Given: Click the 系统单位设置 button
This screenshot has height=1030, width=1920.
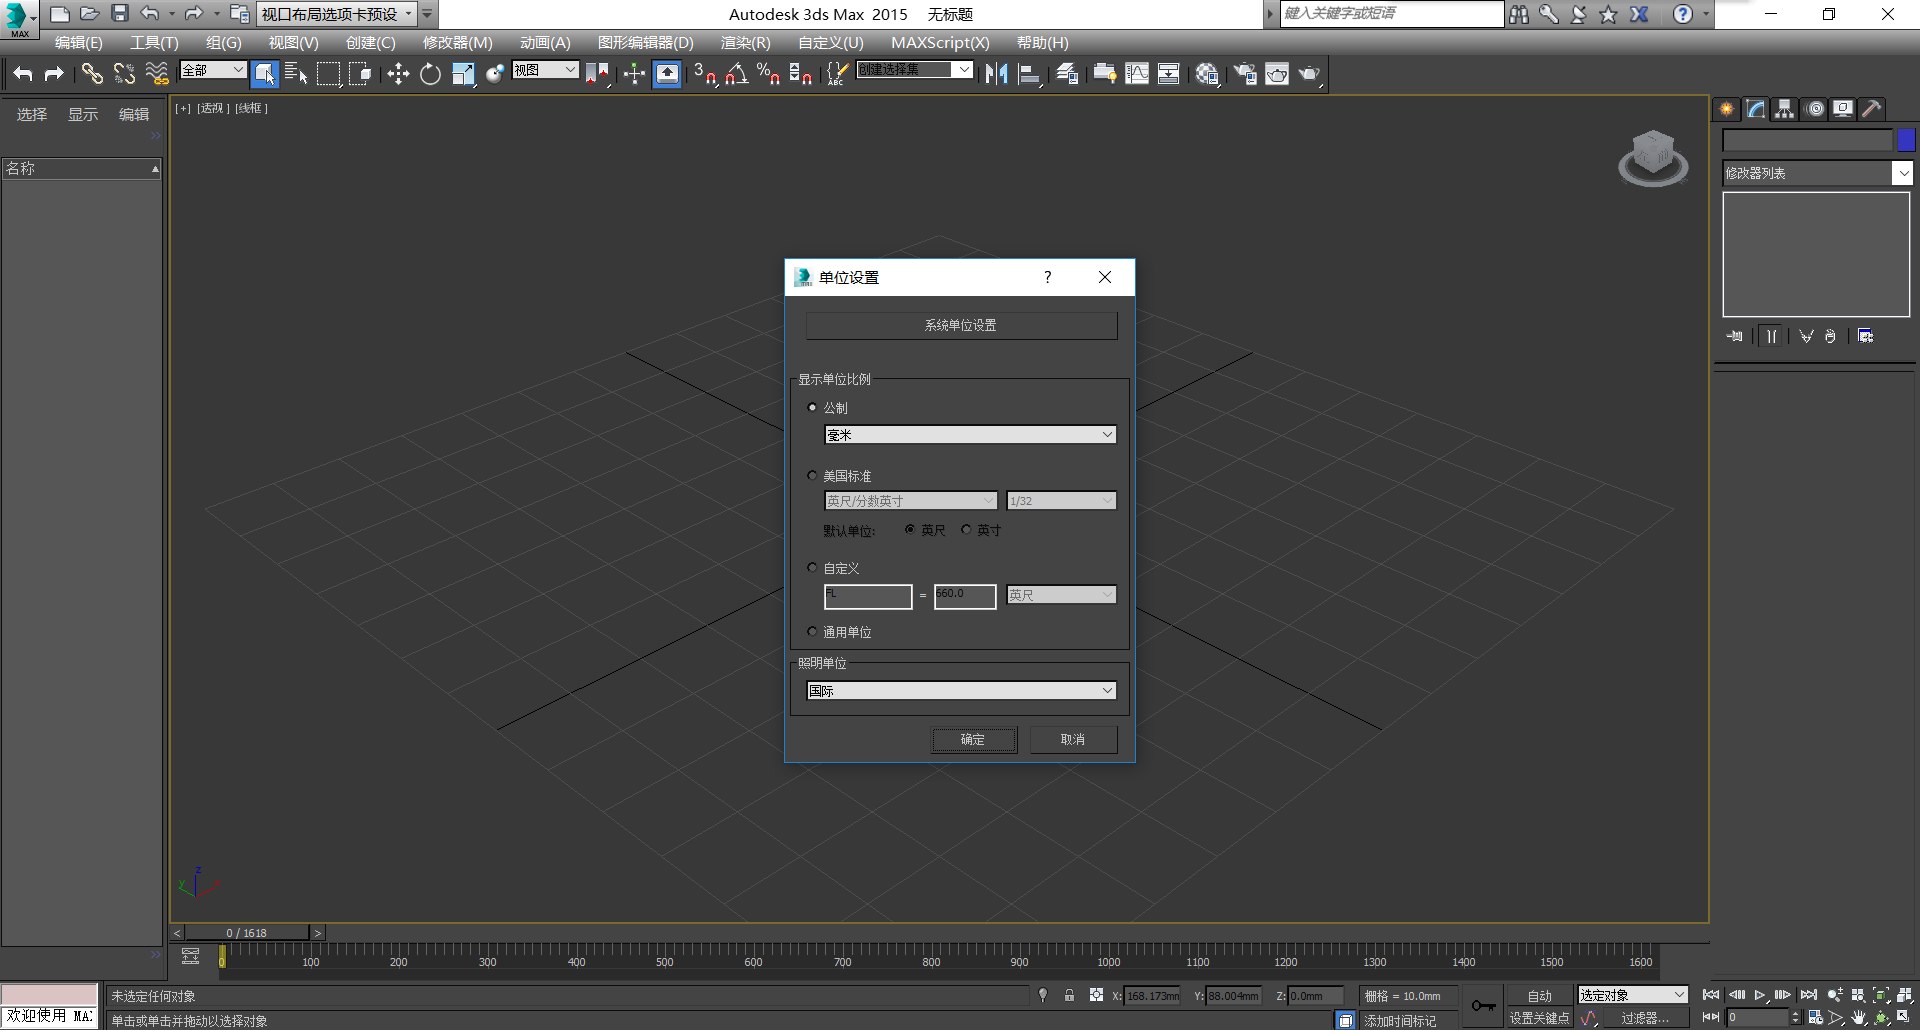Looking at the screenshot, I should [961, 326].
